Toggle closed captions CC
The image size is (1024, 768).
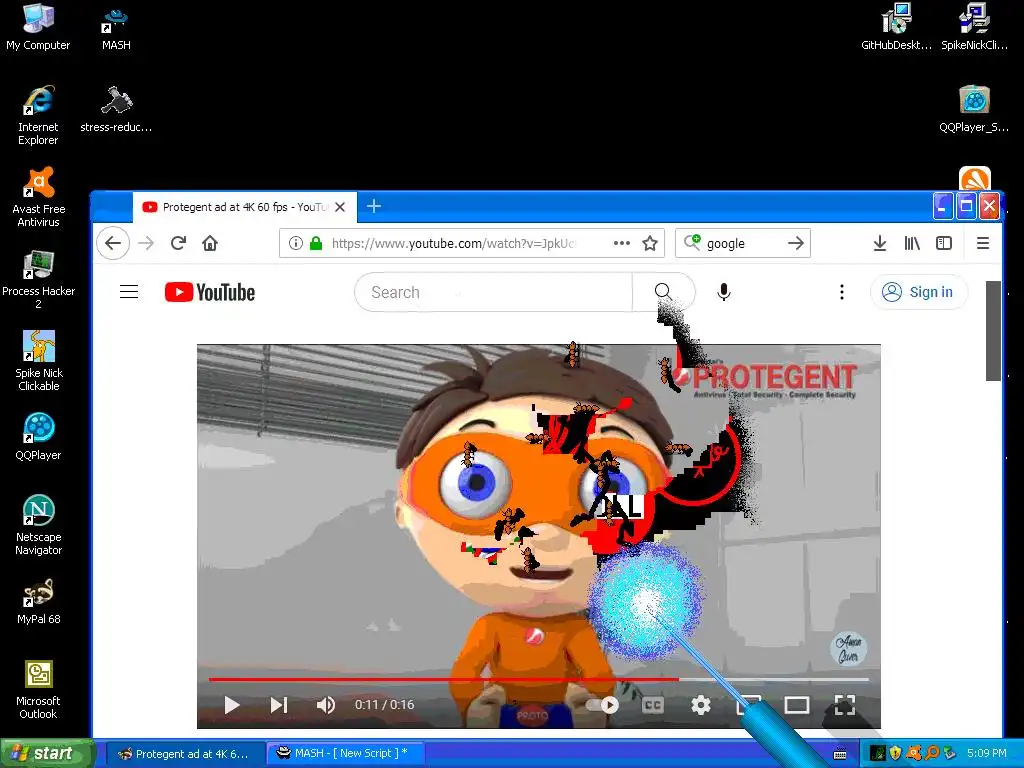click(x=653, y=705)
